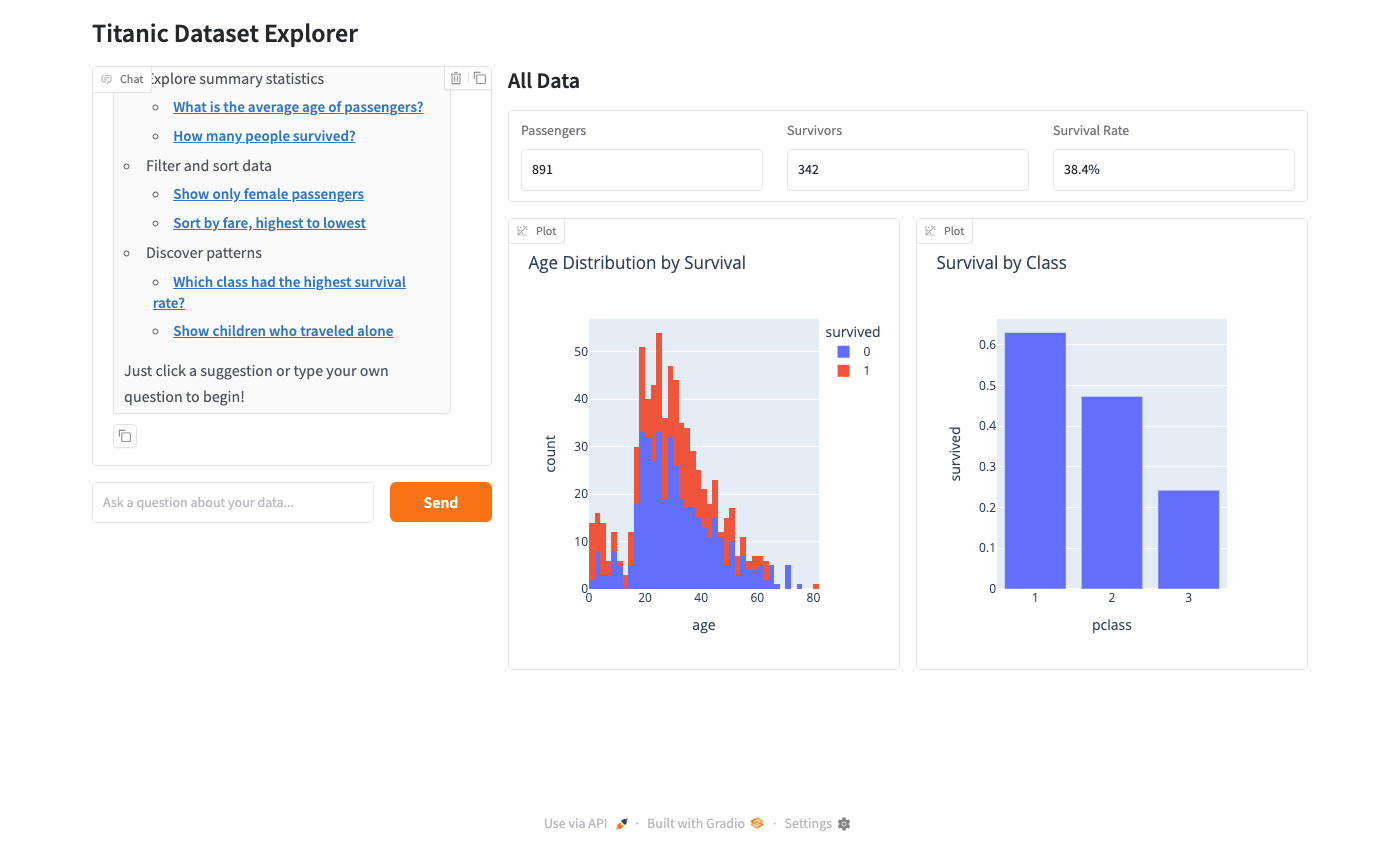
Task: Focus the "Ask a question about your data" field
Action: pos(233,502)
